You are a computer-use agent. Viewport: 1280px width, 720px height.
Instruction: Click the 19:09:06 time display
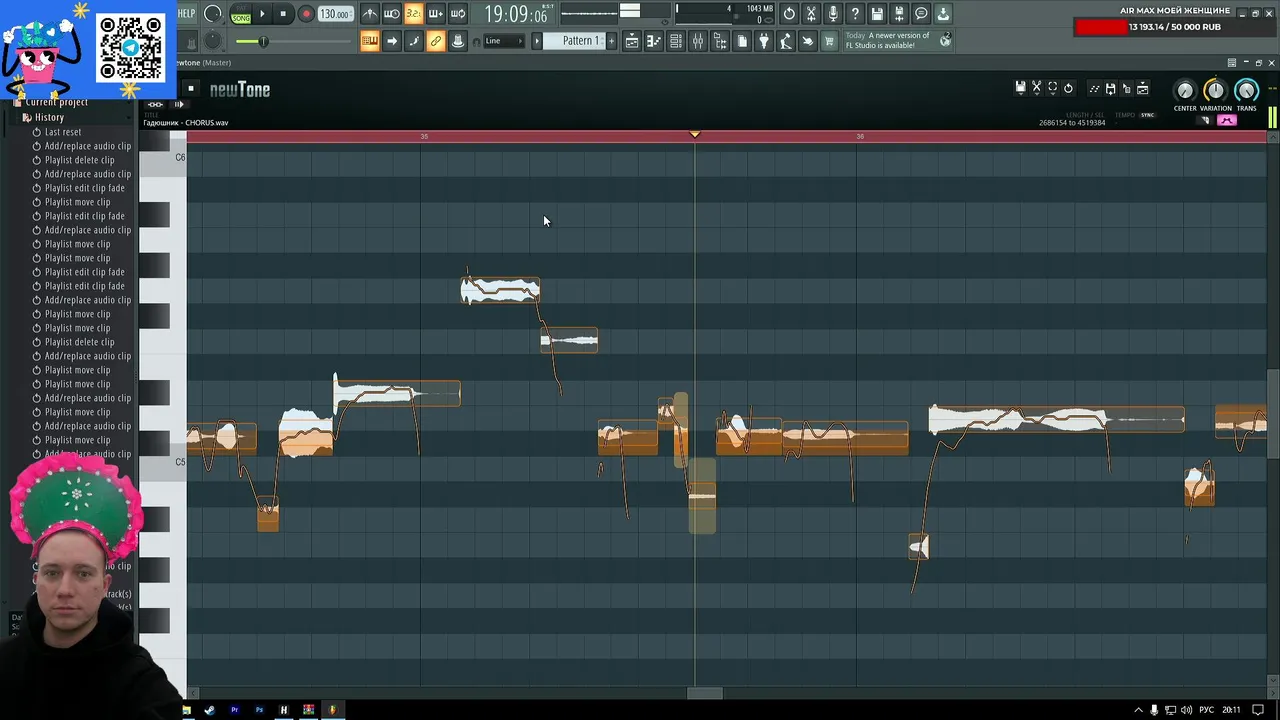point(515,14)
